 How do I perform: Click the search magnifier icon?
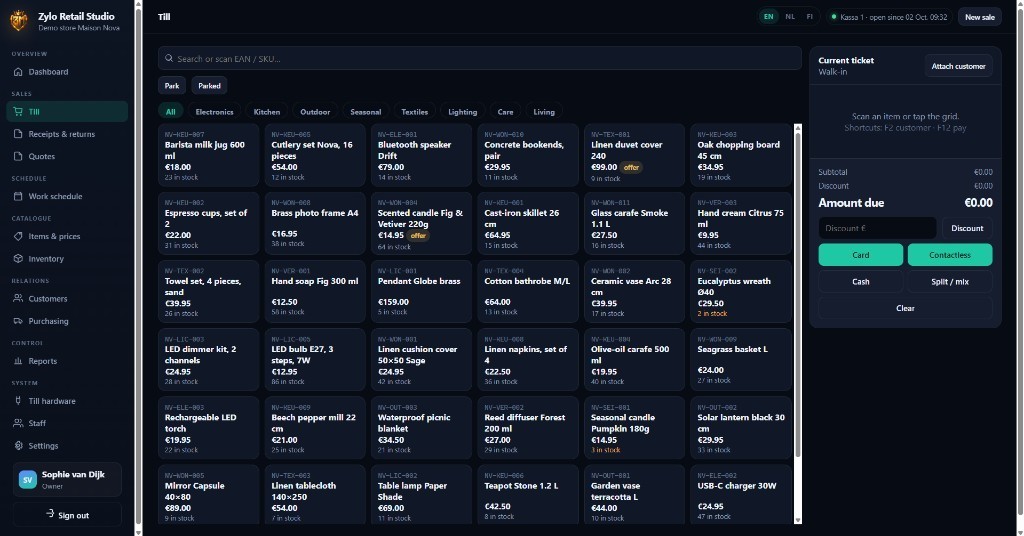tap(169, 58)
